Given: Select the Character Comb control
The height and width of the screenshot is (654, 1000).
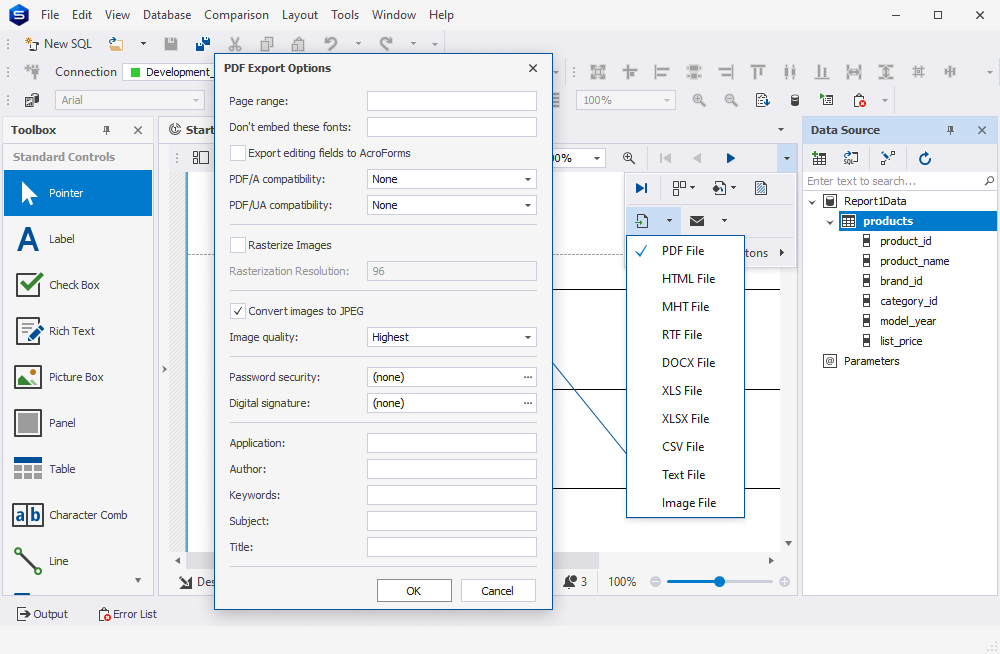Looking at the screenshot, I should click(78, 514).
